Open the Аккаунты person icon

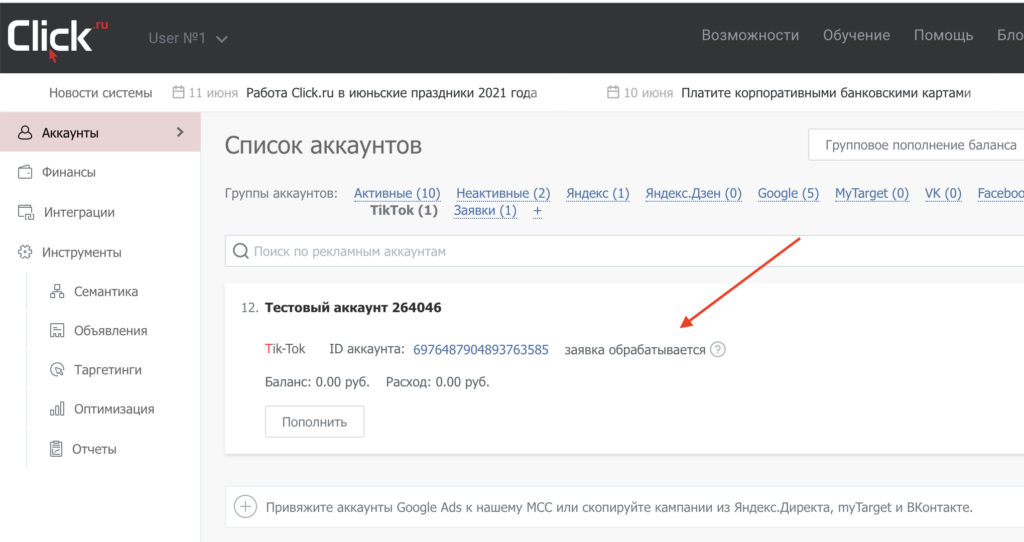point(25,133)
